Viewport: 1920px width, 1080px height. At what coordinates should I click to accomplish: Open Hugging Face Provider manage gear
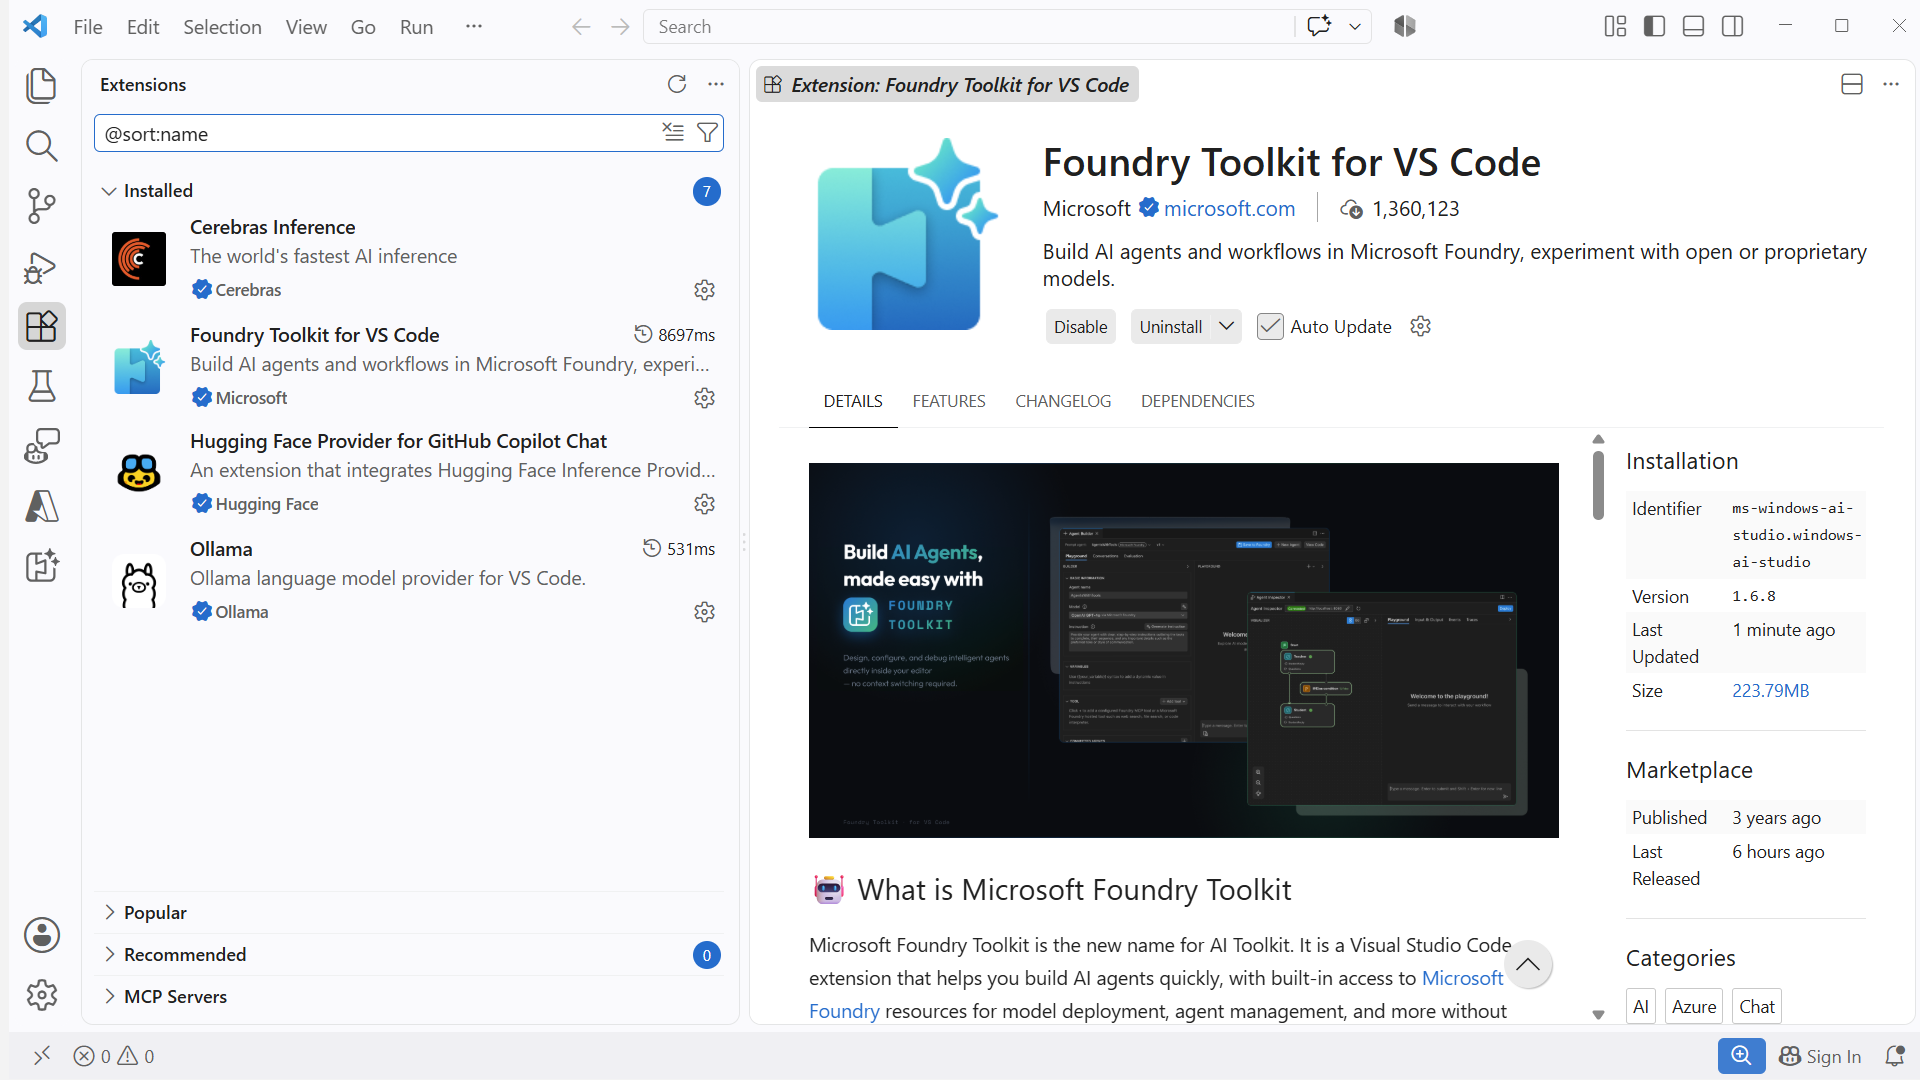coord(704,504)
